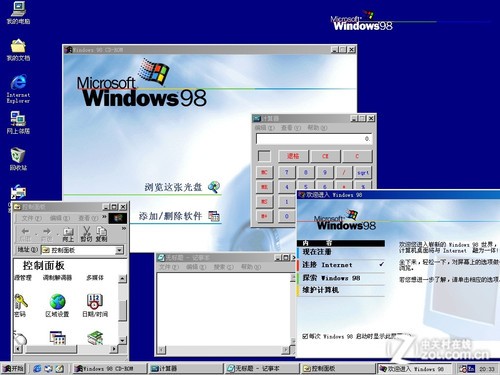Screen dimensions: 500x375
Task: Click Calculator CE button
Action: pos(325,156)
